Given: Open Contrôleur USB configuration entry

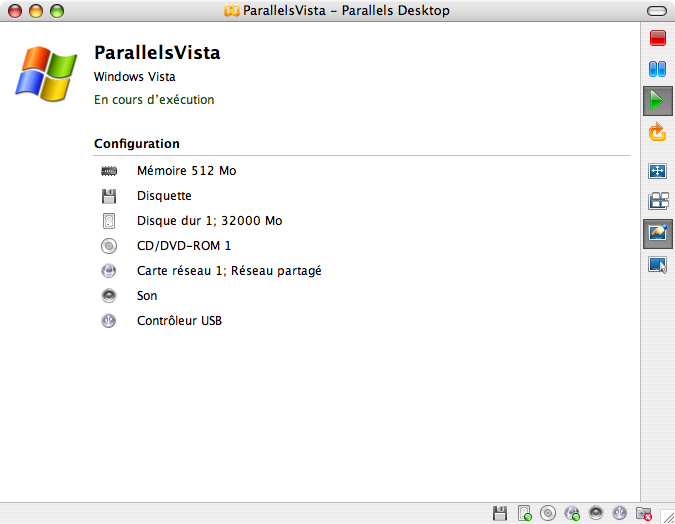Looking at the screenshot, I should [179, 321].
